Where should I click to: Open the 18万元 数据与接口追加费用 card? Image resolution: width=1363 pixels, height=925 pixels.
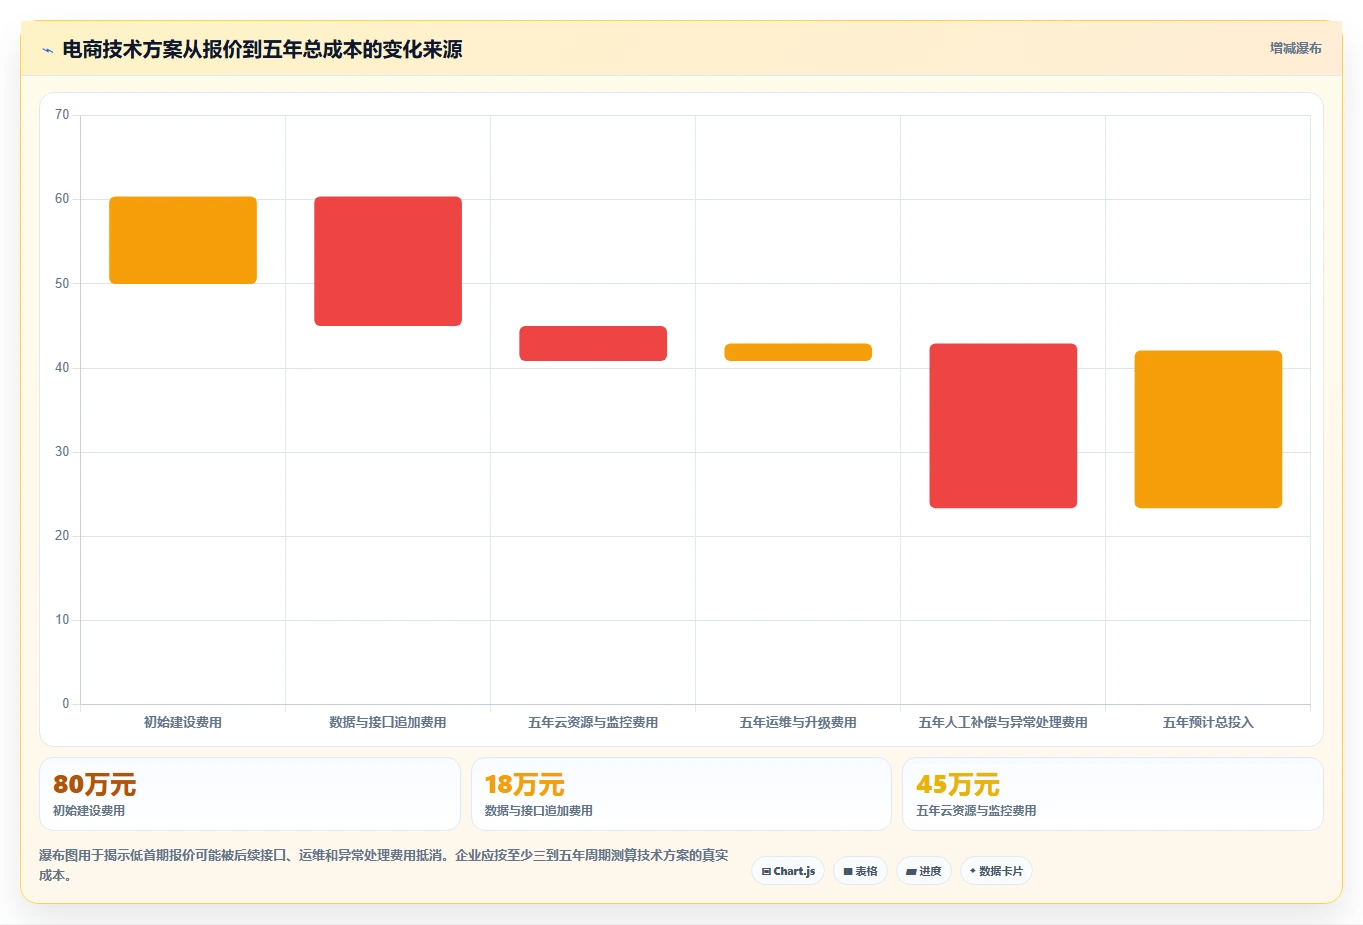pyautogui.click(x=681, y=794)
